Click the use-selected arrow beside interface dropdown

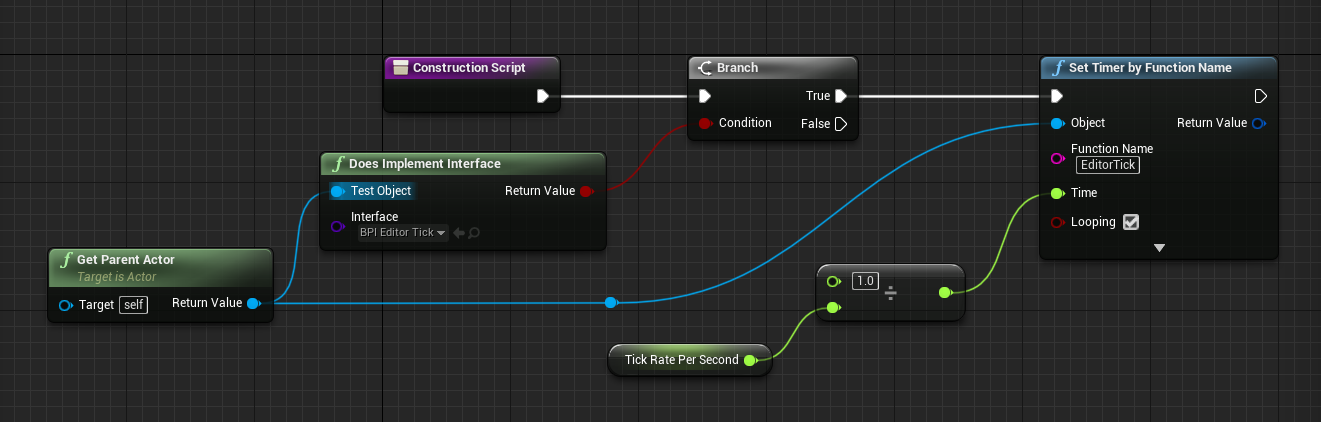click(x=458, y=232)
